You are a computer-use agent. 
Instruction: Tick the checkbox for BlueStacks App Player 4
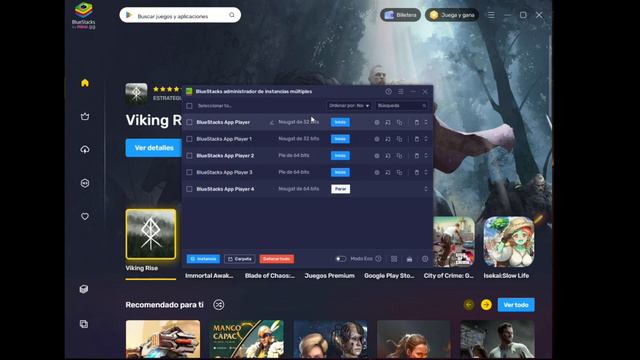(x=189, y=189)
